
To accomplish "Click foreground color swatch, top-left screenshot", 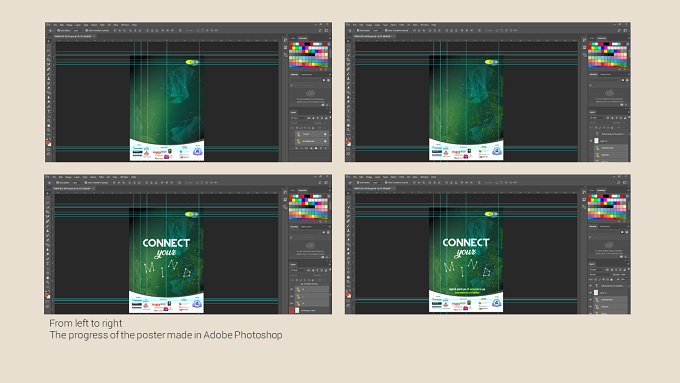I will tap(48, 142).
